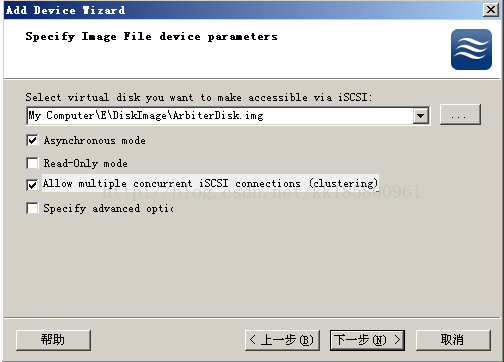This screenshot has height=362, width=504.
Task: Click the StarWind wave logo icon
Action: [471, 49]
